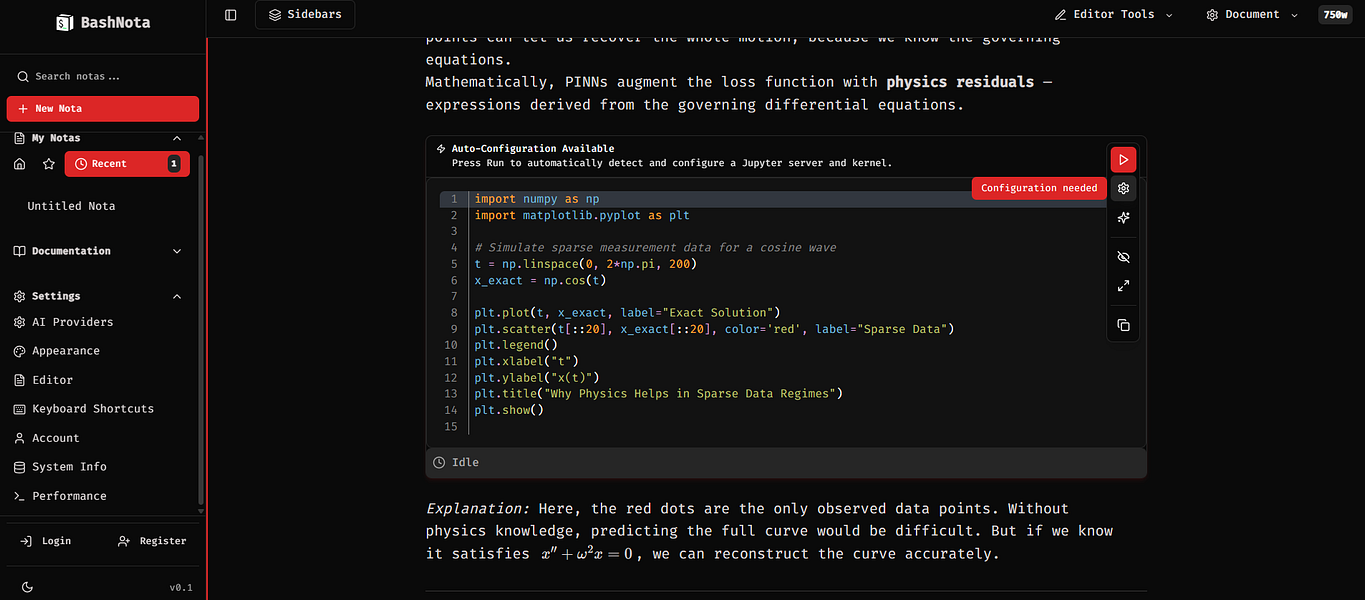Image resolution: width=1365 pixels, height=600 pixels.
Task: Click the sidebar vertical scrollbar
Action: point(202,330)
